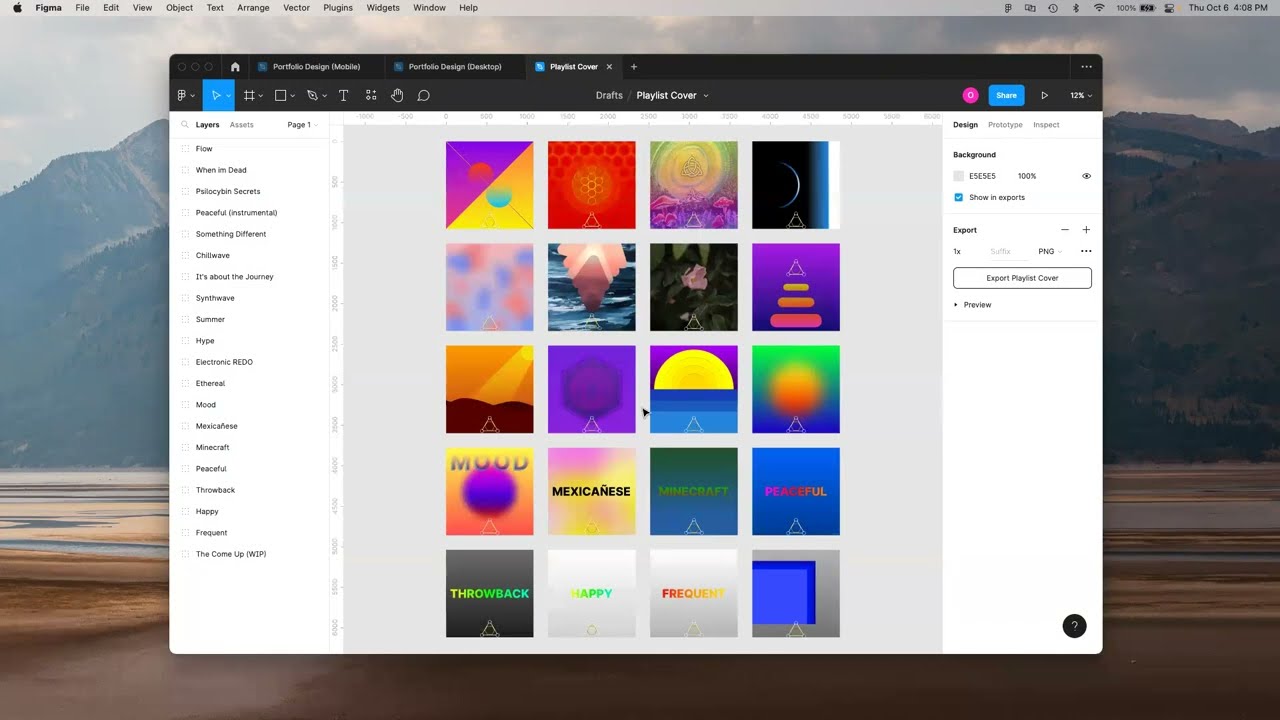The width and height of the screenshot is (1280, 720).
Task: Open the help question mark button
Action: (1074, 626)
